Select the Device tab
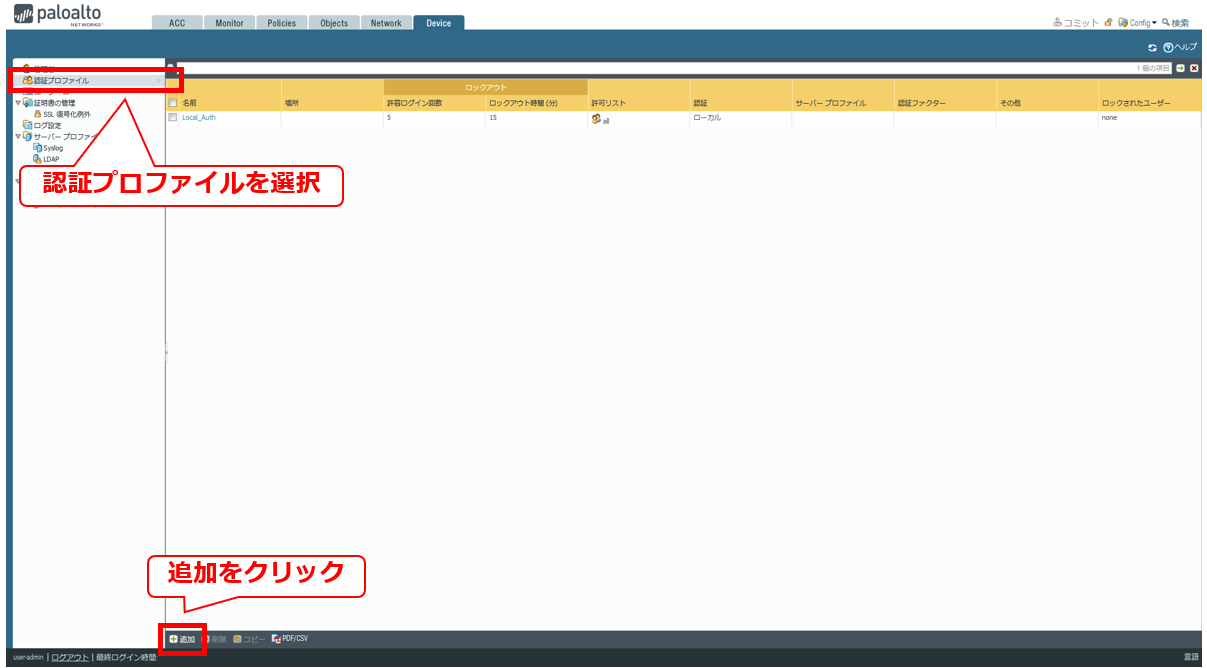This screenshot has height=668, width=1207. pos(438,23)
